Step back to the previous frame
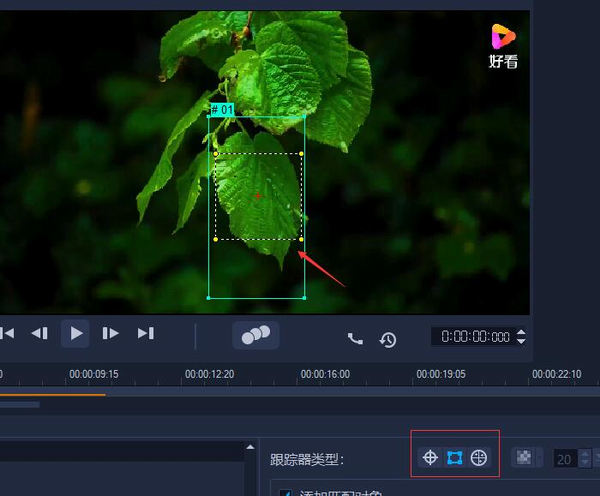 point(40,333)
